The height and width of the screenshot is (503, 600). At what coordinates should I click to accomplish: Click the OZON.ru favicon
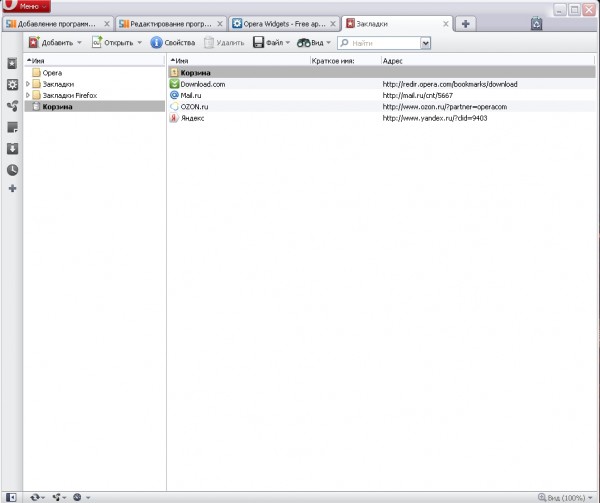pyautogui.click(x=174, y=106)
